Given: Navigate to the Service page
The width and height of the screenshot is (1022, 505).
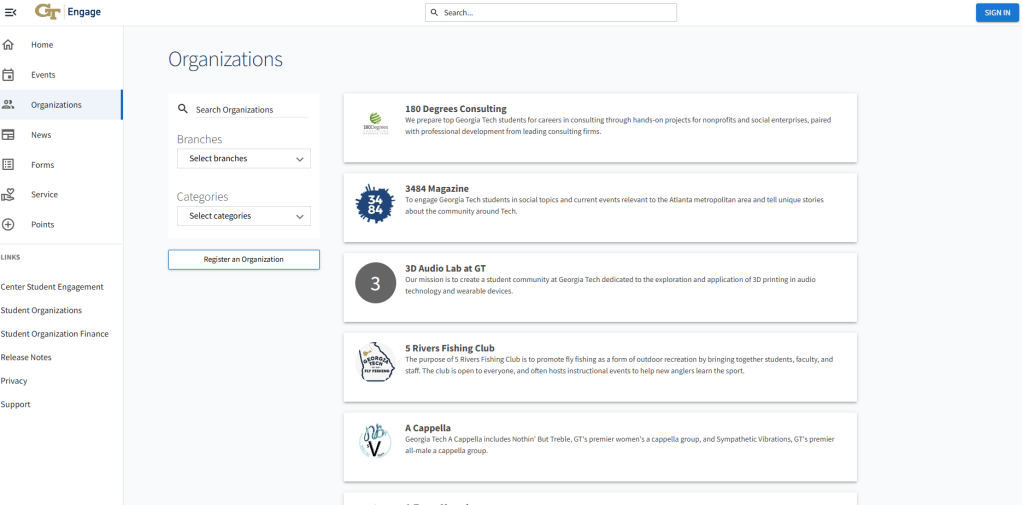Looking at the screenshot, I should coord(61,195).
